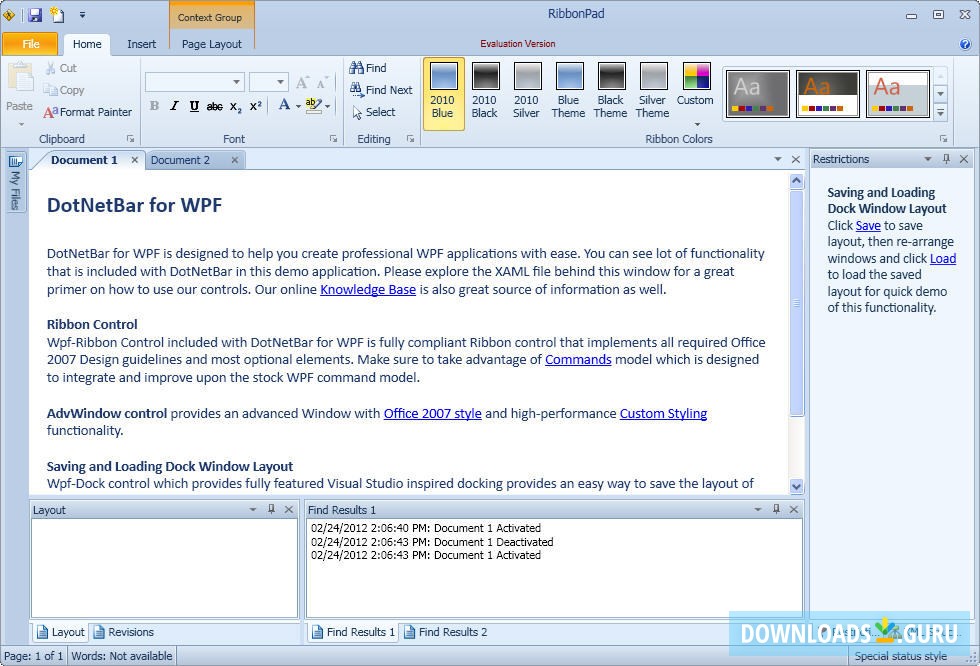Open the quick access toolbar customize arrow

tap(82, 14)
